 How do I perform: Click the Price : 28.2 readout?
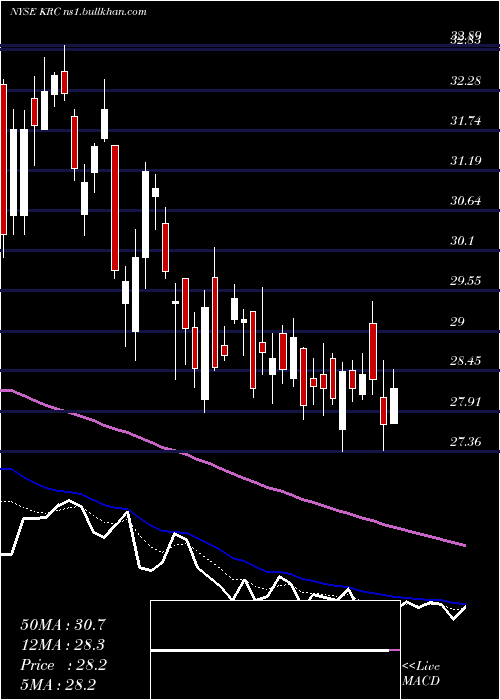[x=63, y=665]
